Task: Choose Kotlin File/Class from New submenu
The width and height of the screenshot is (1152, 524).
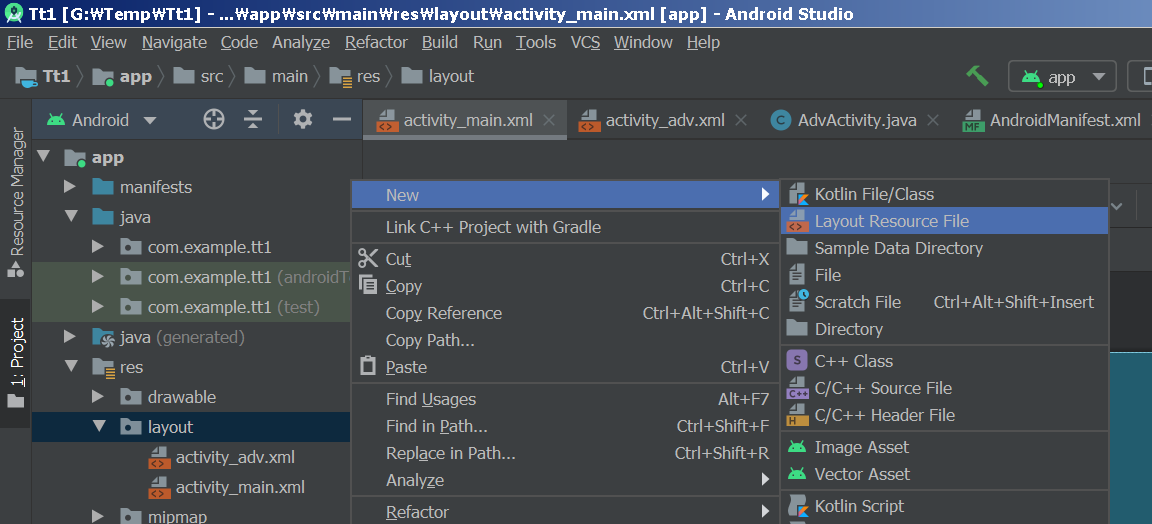Action: pos(944,194)
